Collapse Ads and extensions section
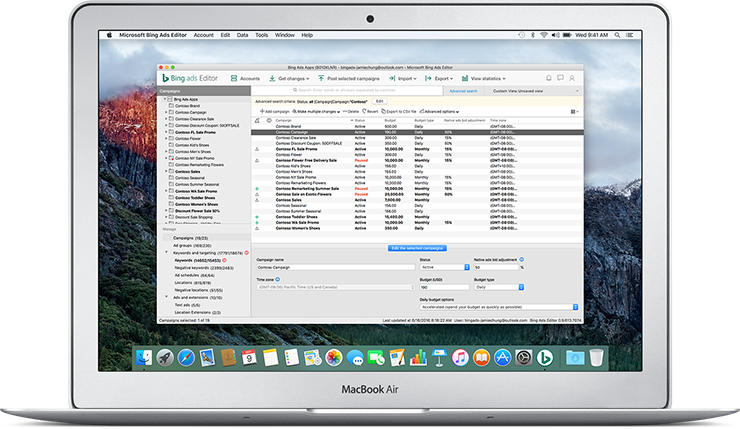 (x=166, y=297)
